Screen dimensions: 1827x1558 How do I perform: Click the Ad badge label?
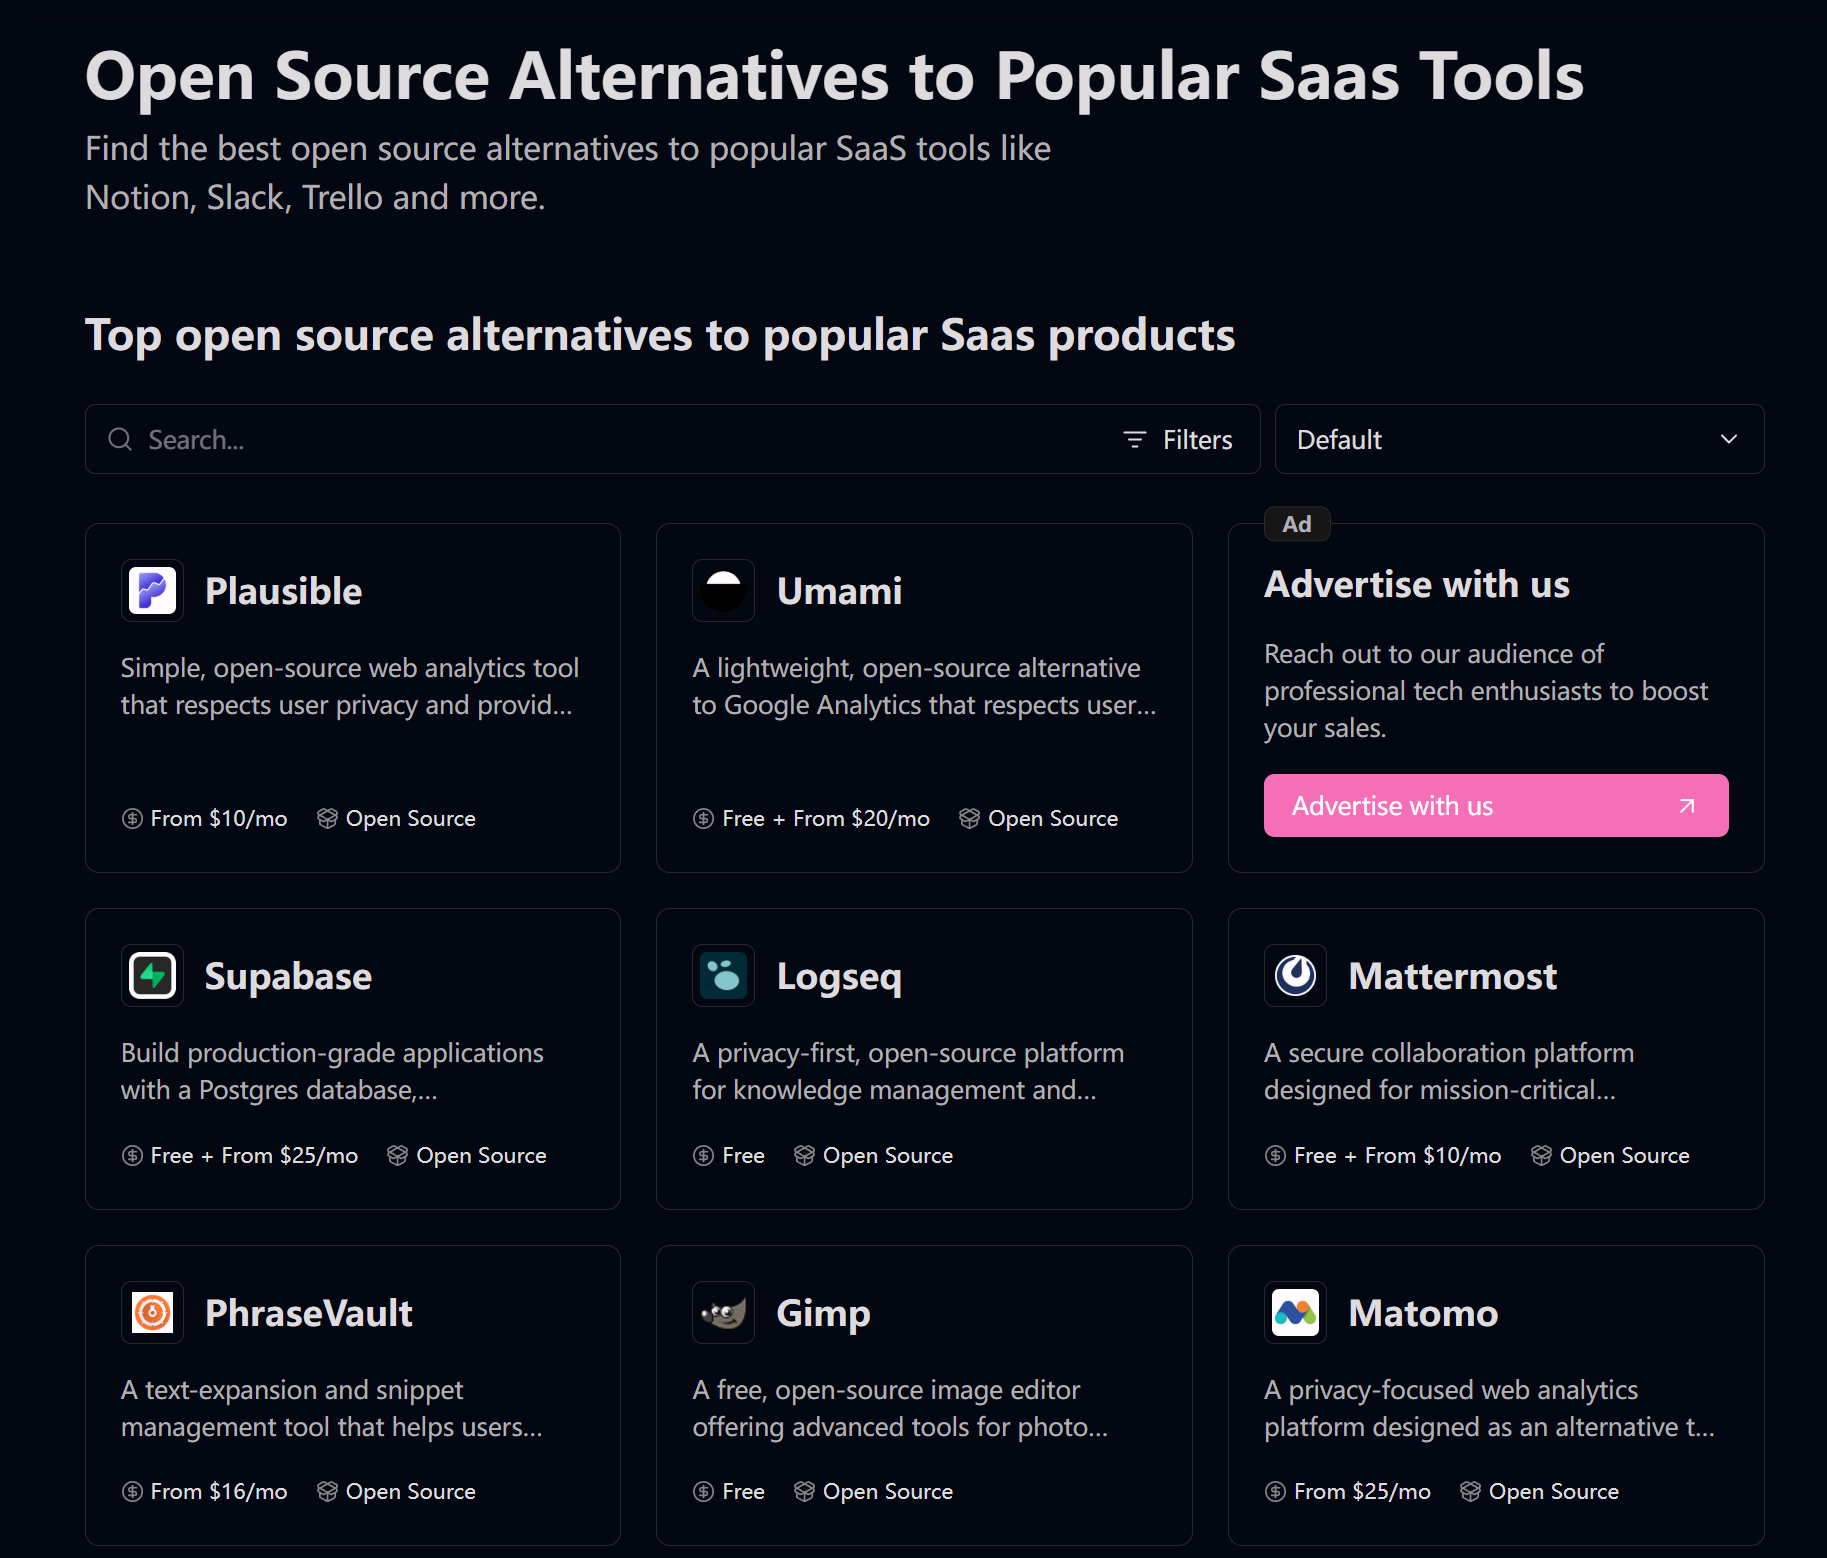(x=1297, y=524)
